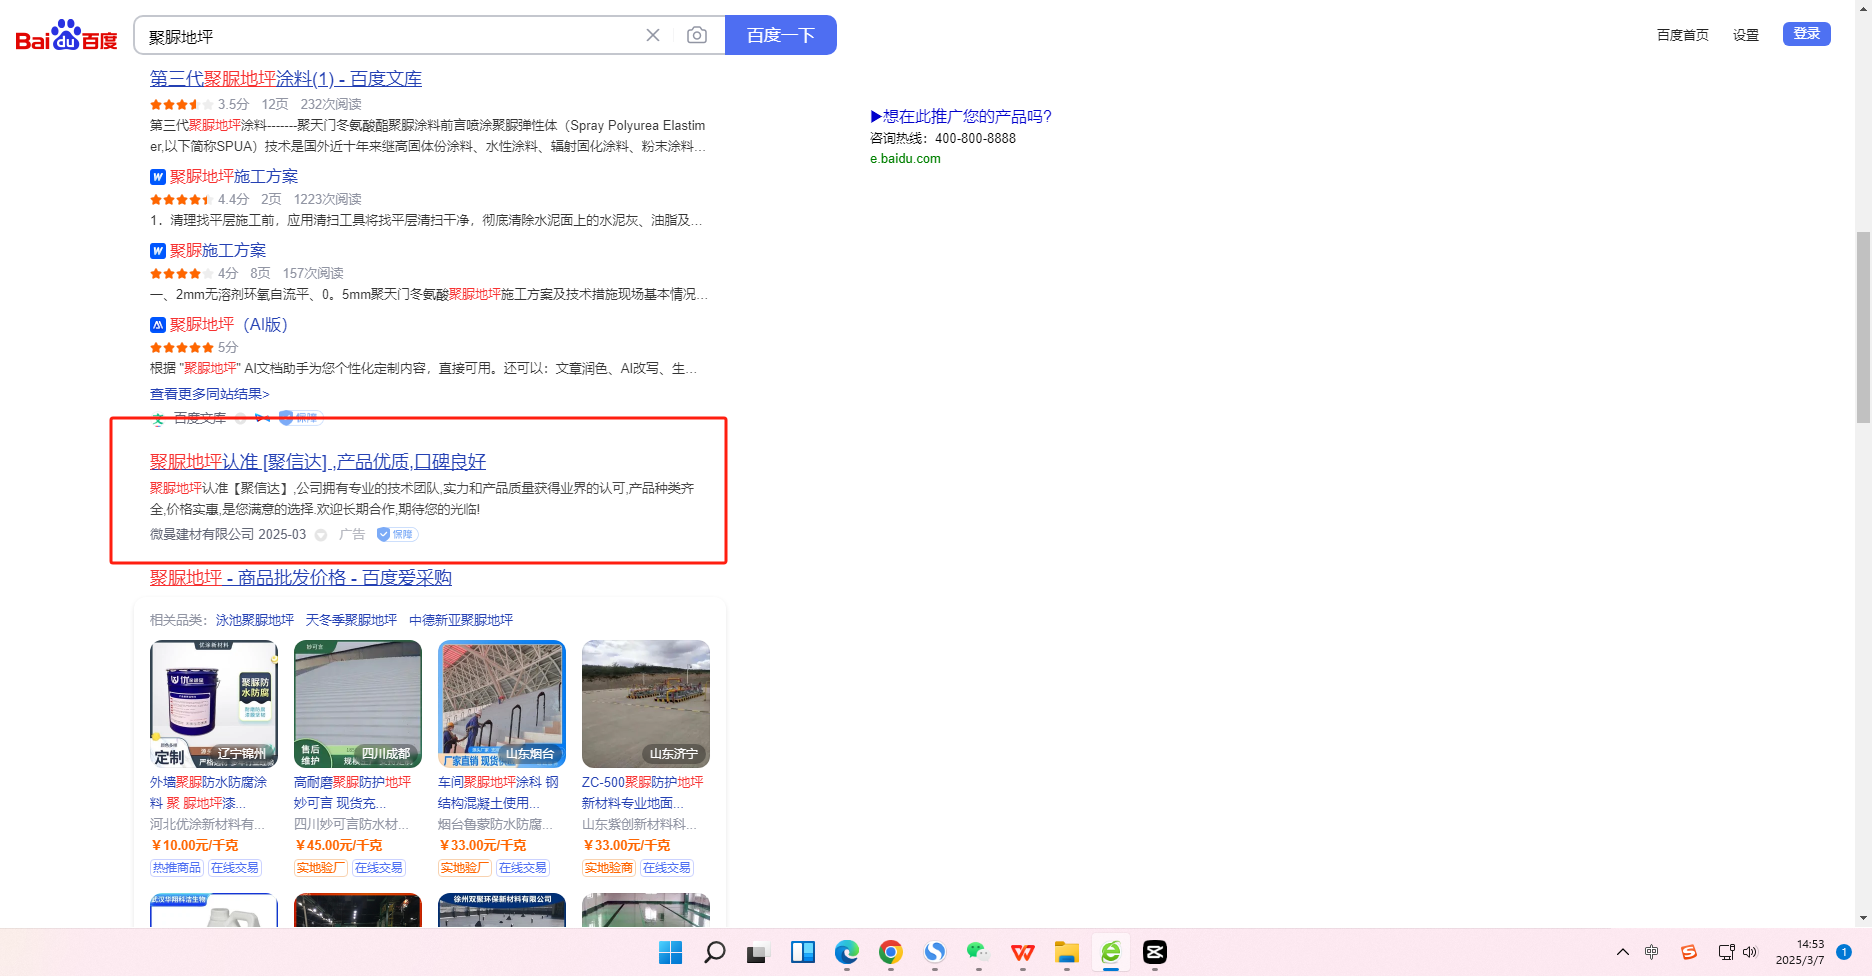
Task: Open the 山东烟台 product thumbnail
Action: click(x=502, y=704)
